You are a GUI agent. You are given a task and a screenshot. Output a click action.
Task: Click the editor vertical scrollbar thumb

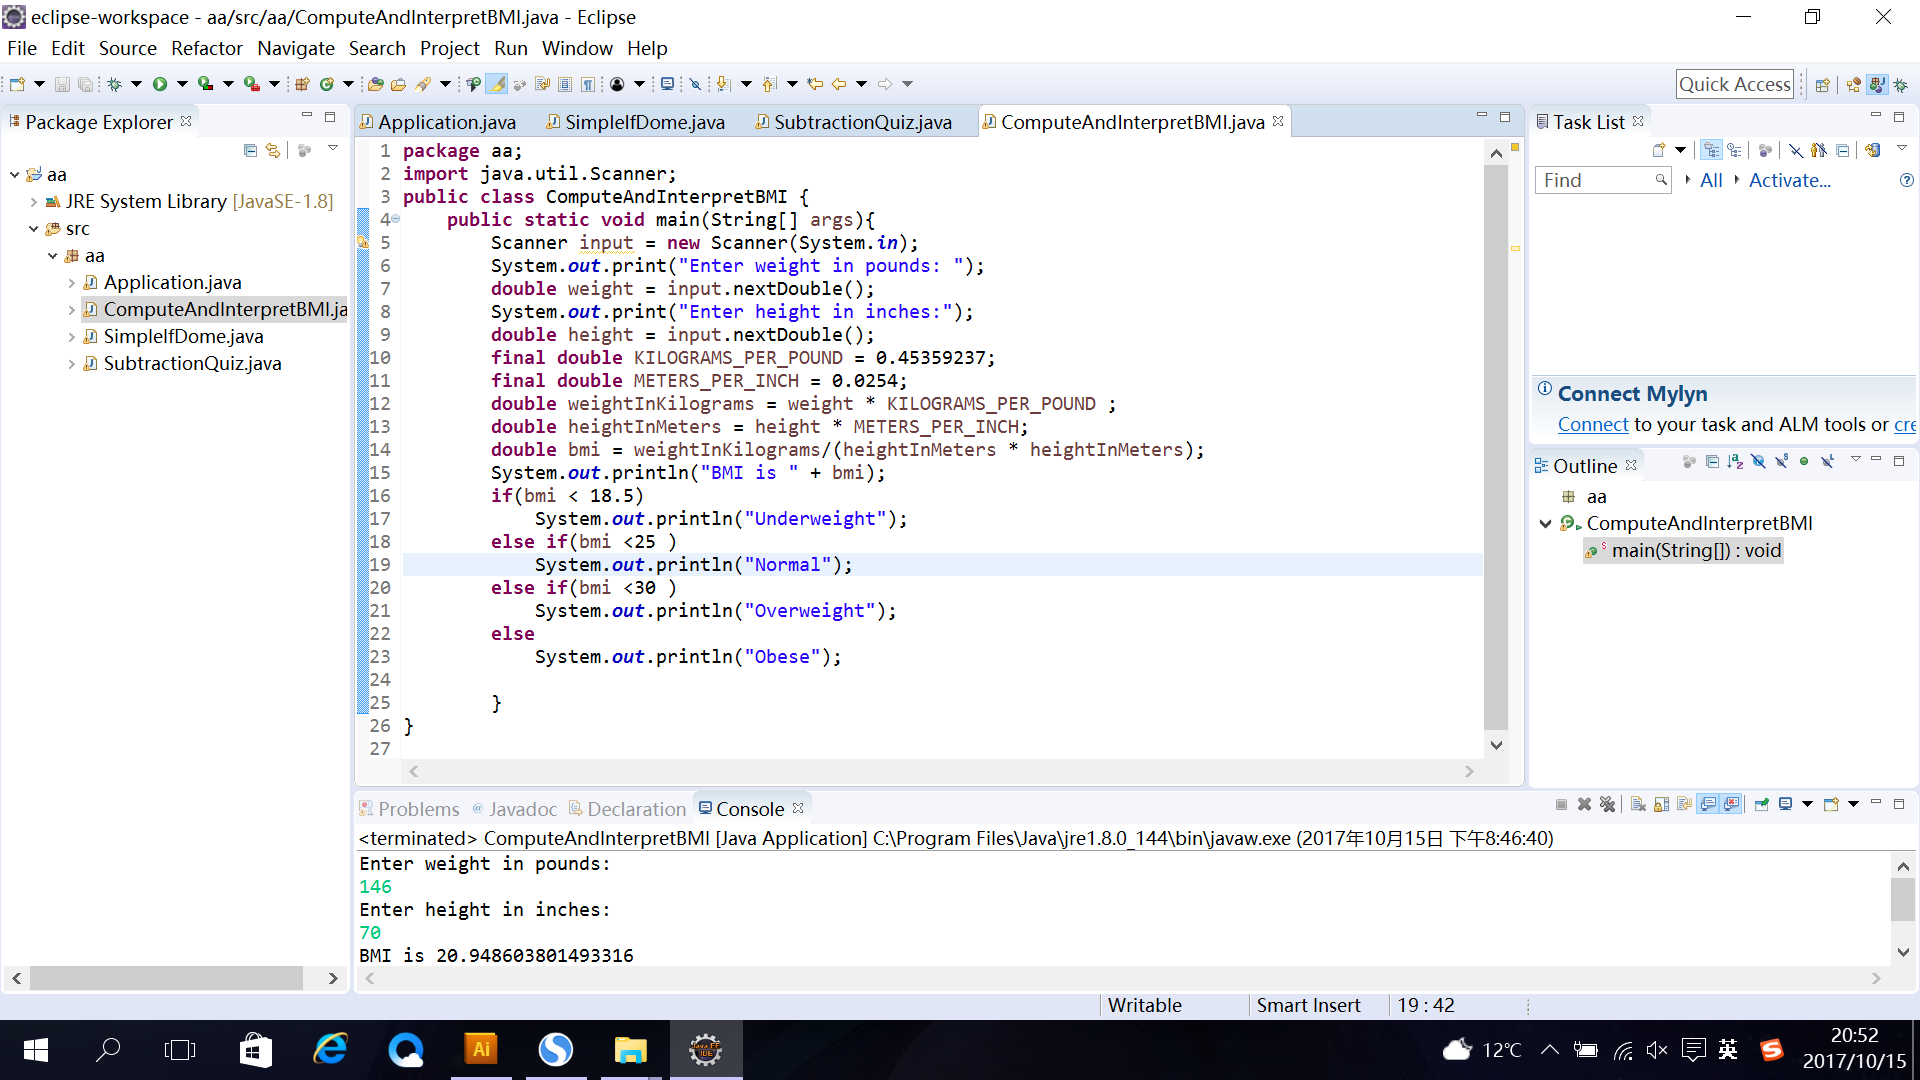tap(1495, 448)
